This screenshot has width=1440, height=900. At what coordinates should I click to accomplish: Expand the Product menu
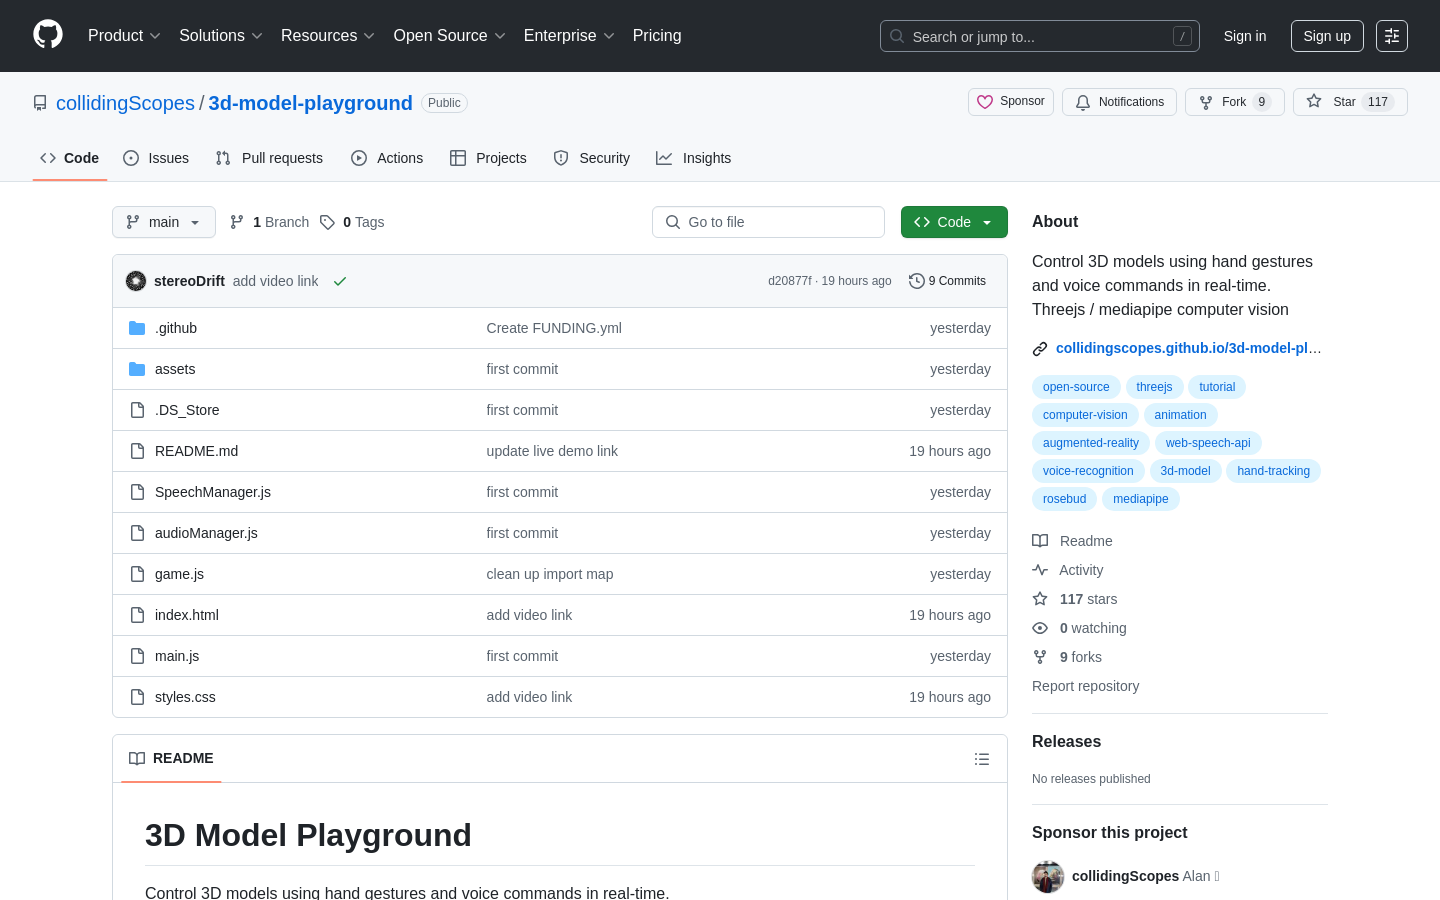pos(124,36)
